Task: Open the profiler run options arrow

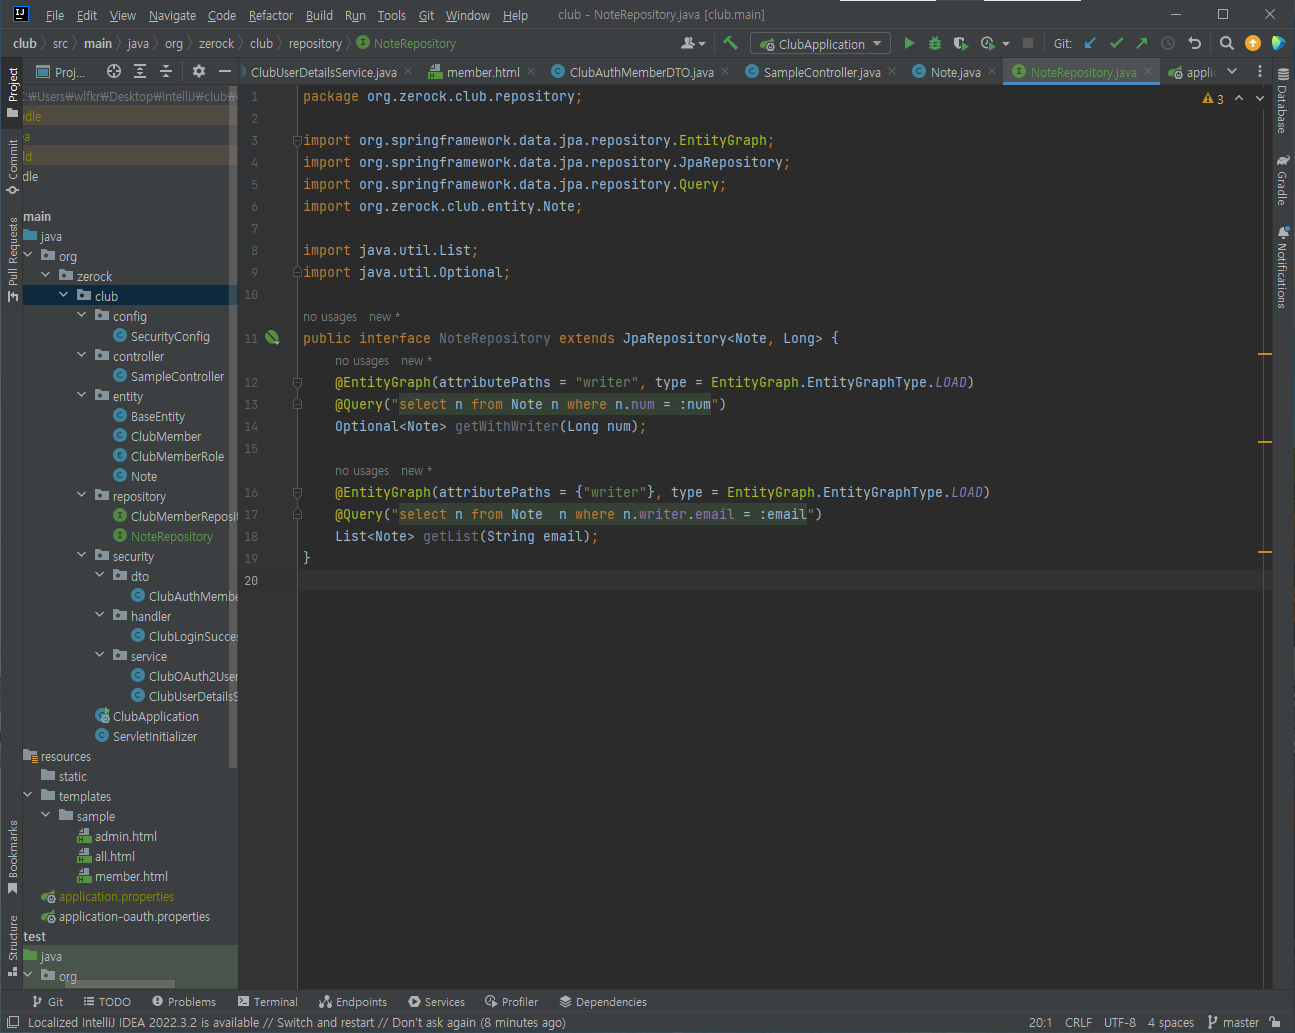Action: (1006, 44)
